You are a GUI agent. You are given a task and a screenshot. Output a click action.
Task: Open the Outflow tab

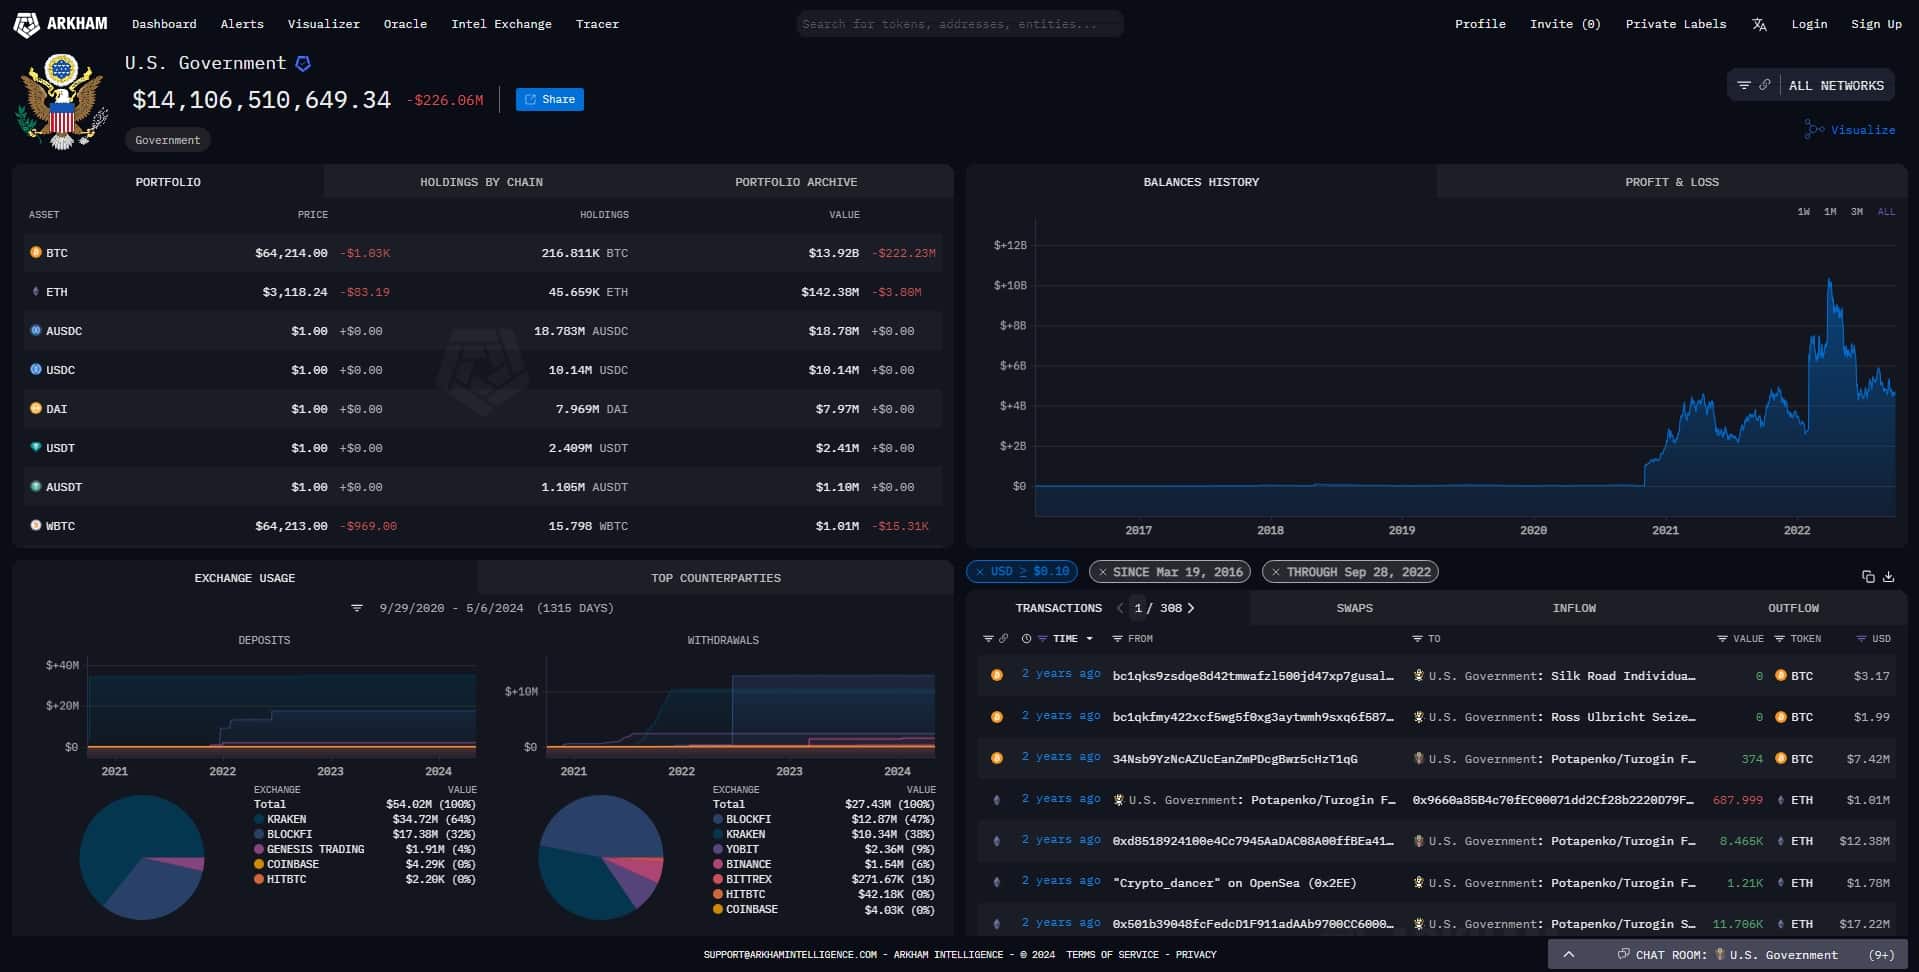tap(1793, 608)
